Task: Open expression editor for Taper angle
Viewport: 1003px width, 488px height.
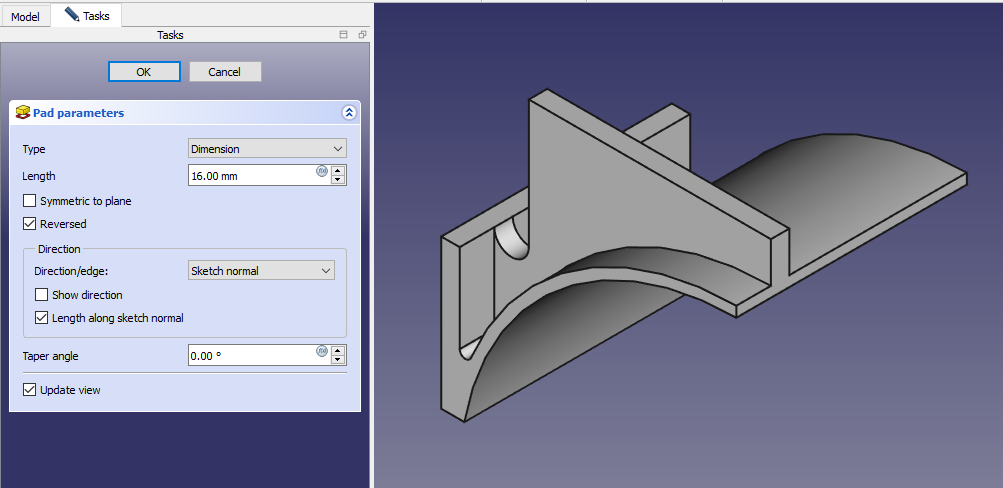Action: coord(322,351)
